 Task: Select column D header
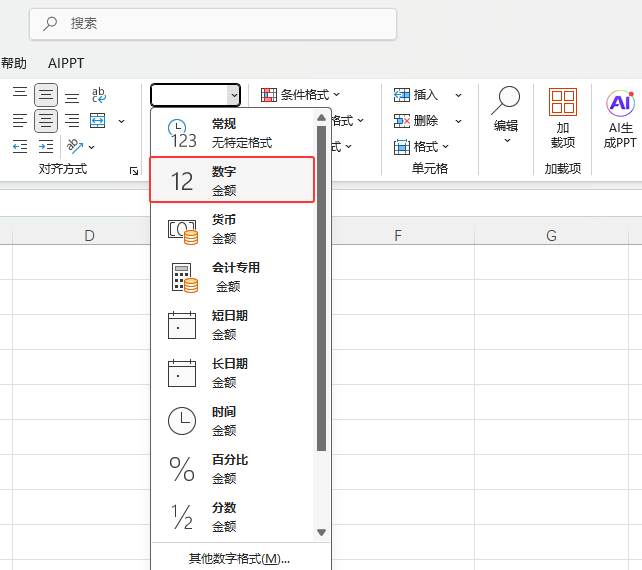click(81, 235)
